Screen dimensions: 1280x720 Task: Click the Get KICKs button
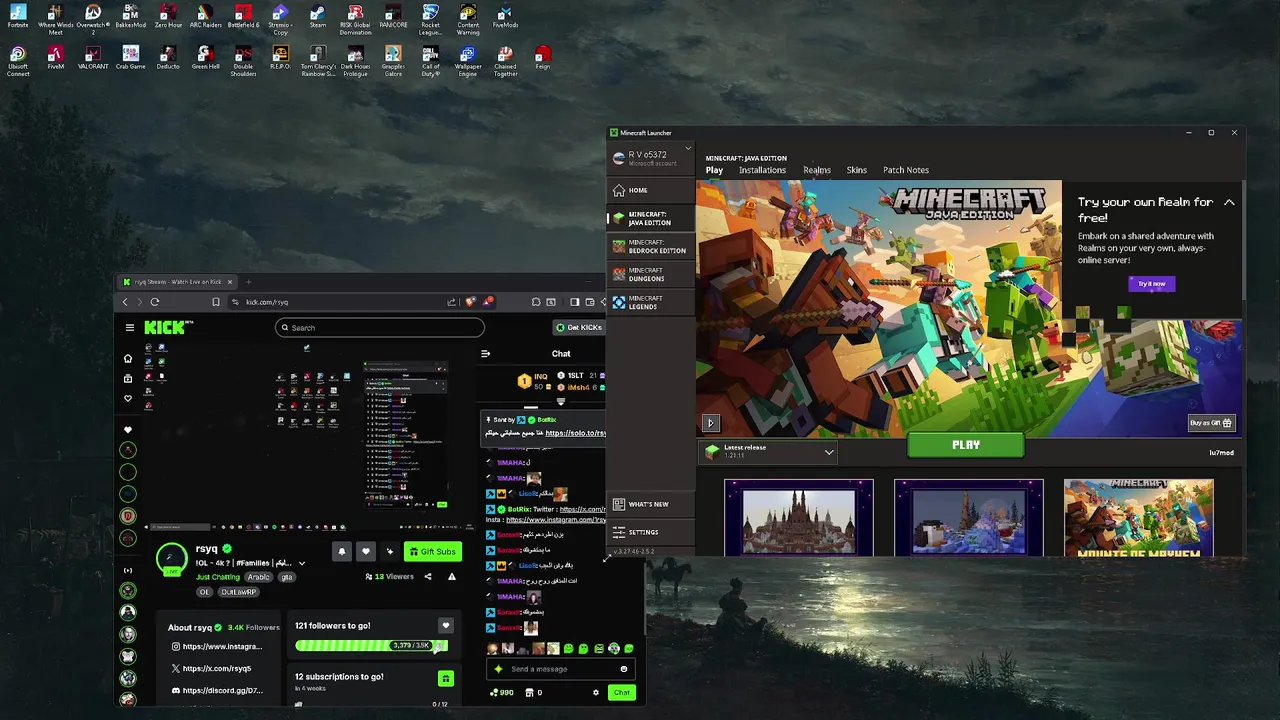(x=580, y=327)
